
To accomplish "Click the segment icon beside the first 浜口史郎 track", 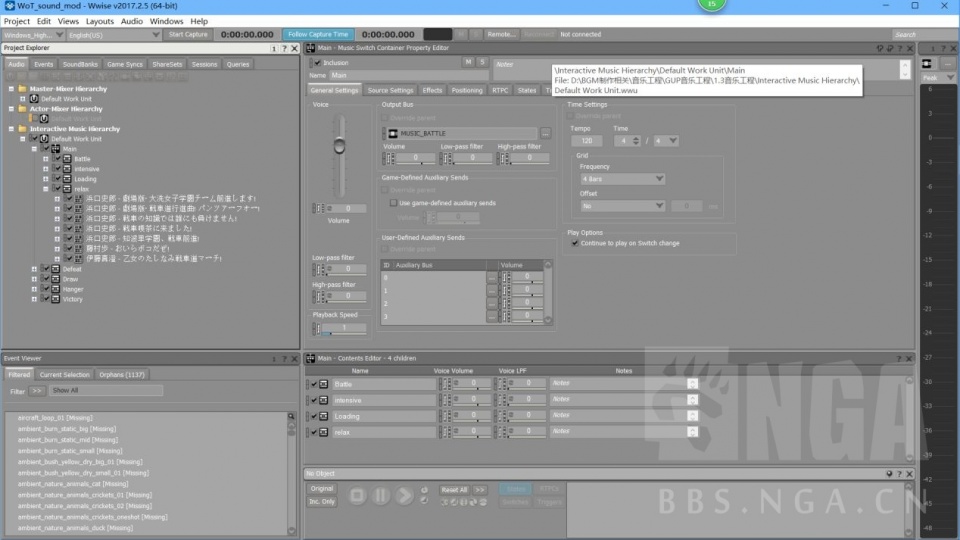I will [x=78, y=198].
